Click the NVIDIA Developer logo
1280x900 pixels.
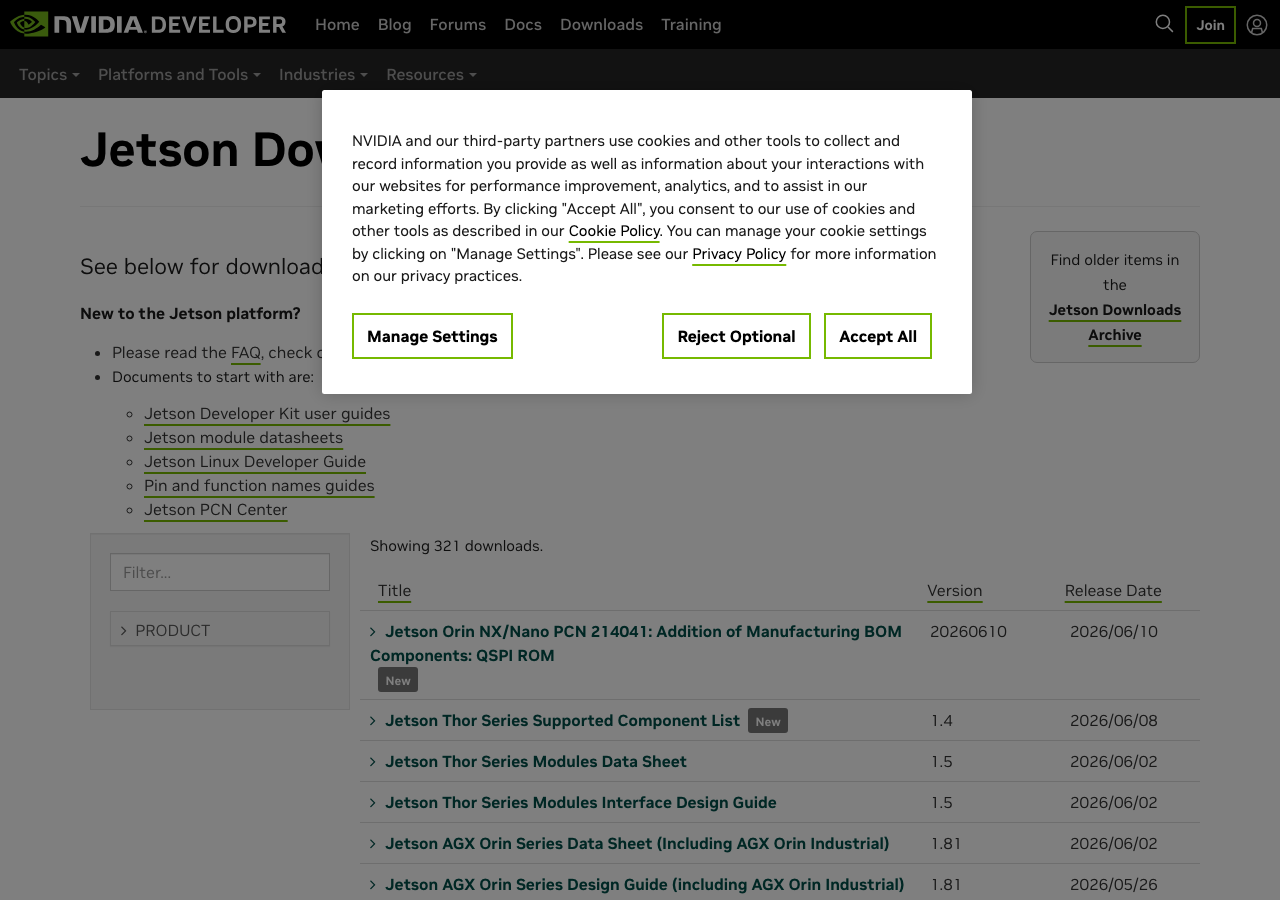tap(148, 24)
